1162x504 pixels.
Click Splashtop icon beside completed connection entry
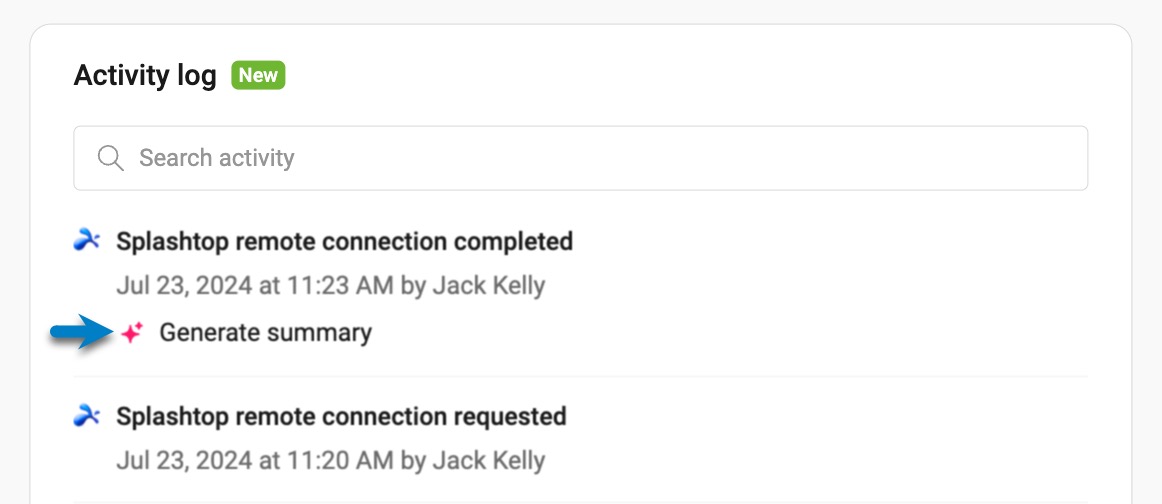87,240
